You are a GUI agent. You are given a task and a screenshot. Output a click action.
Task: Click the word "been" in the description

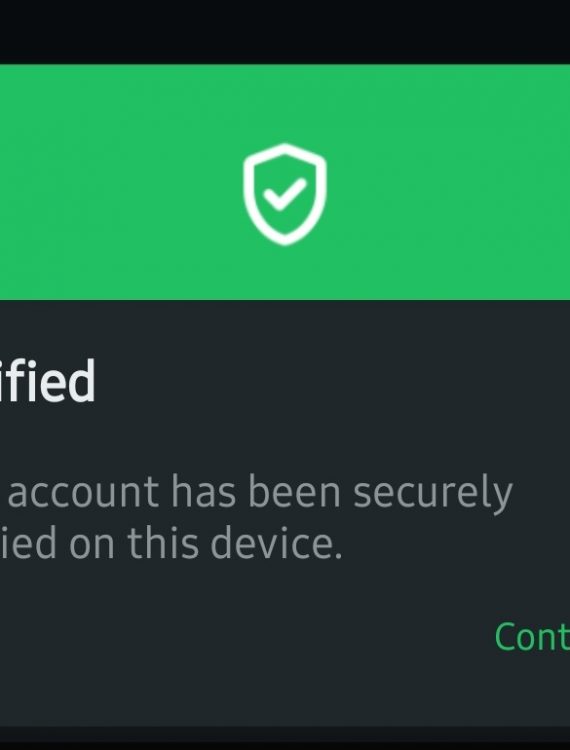click(x=295, y=491)
